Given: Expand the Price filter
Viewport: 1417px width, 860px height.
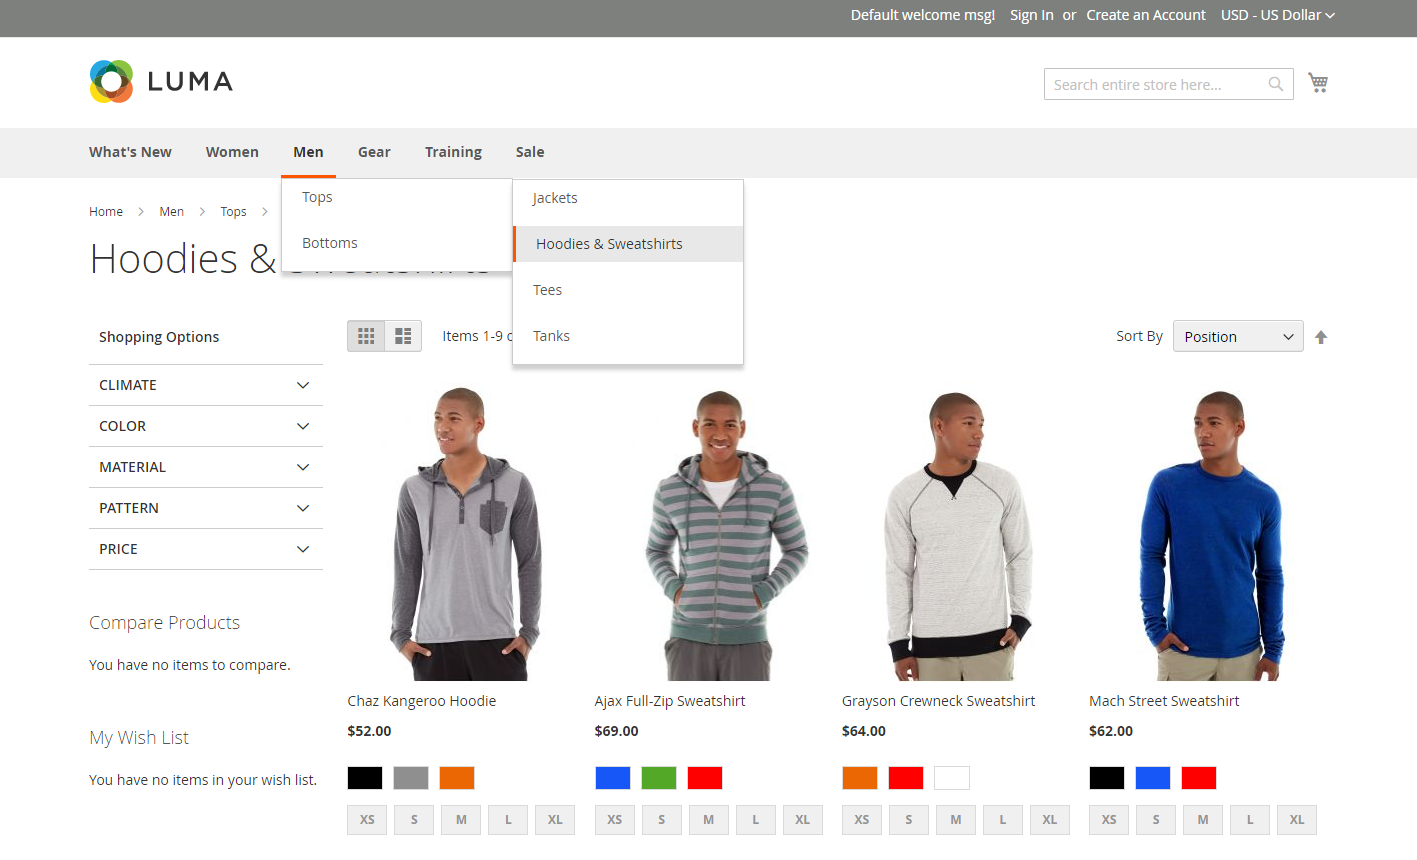Looking at the screenshot, I should (206, 549).
